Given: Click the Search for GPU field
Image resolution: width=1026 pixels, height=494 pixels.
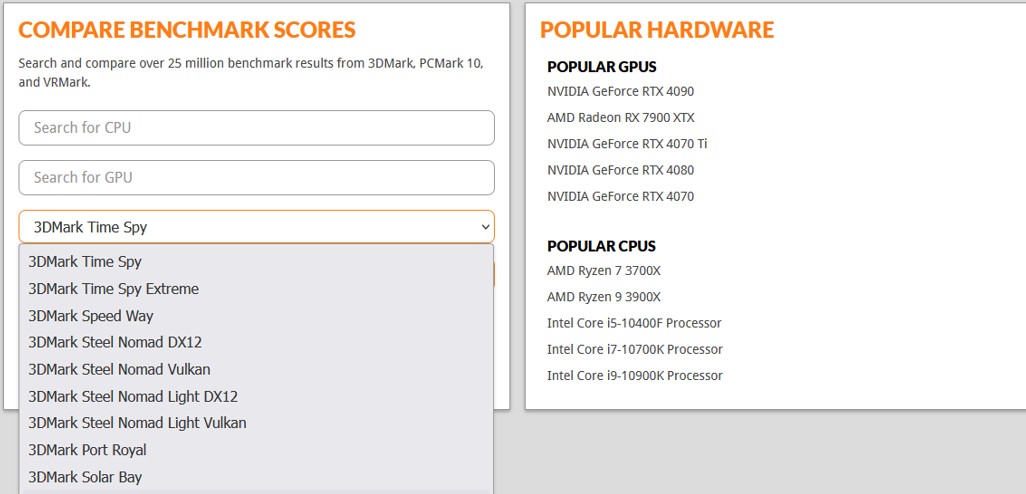Looking at the screenshot, I should click(256, 177).
